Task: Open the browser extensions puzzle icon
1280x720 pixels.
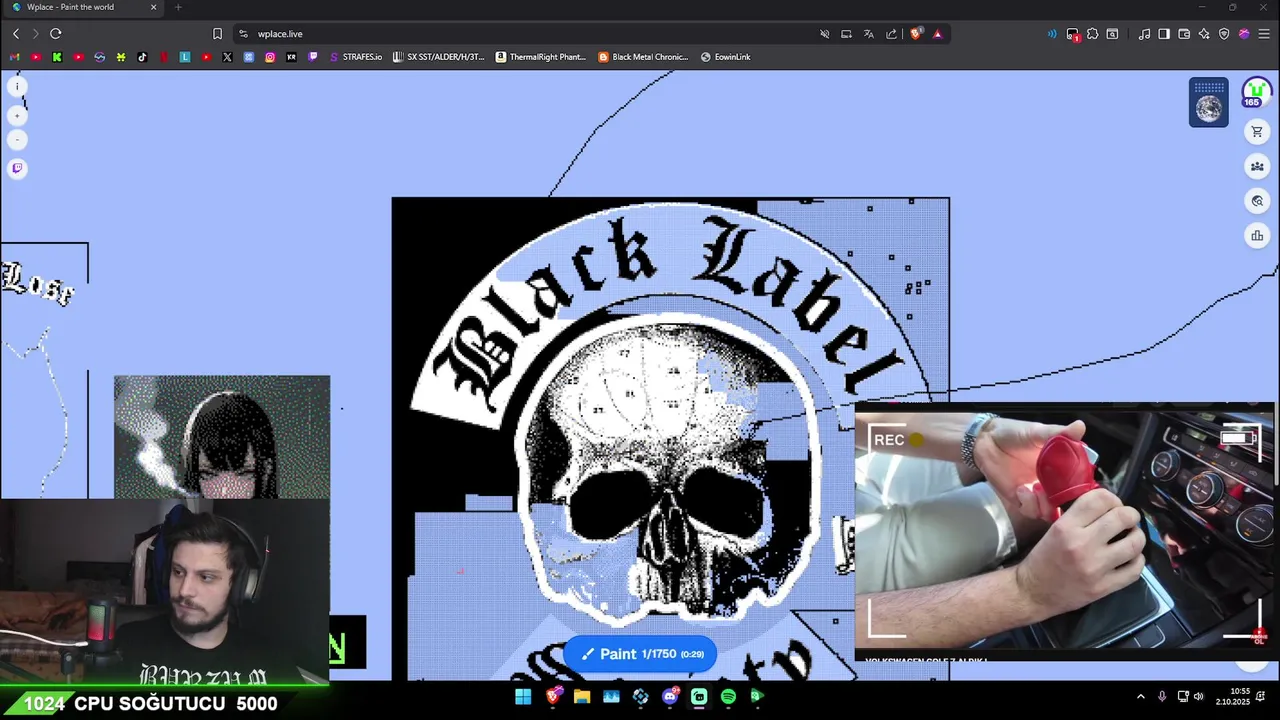Action: (x=1092, y=34)
